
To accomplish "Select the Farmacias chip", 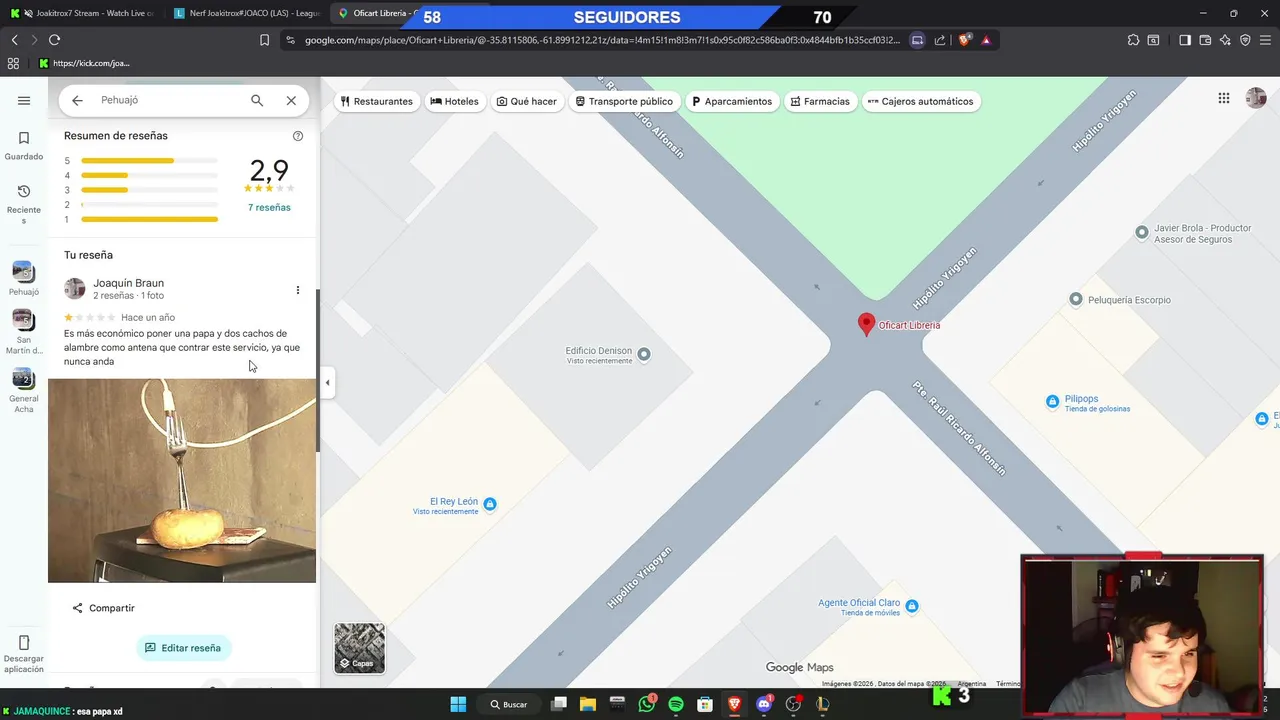I will pos(820,101).
